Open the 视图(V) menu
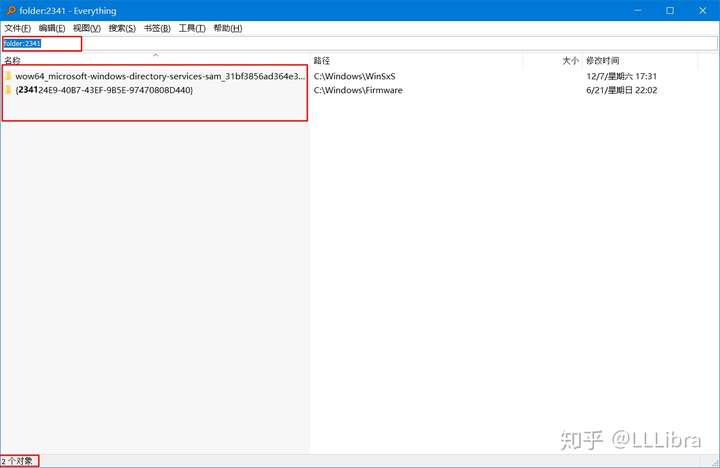This screenshot has width=720, height=468. [87, 28]
